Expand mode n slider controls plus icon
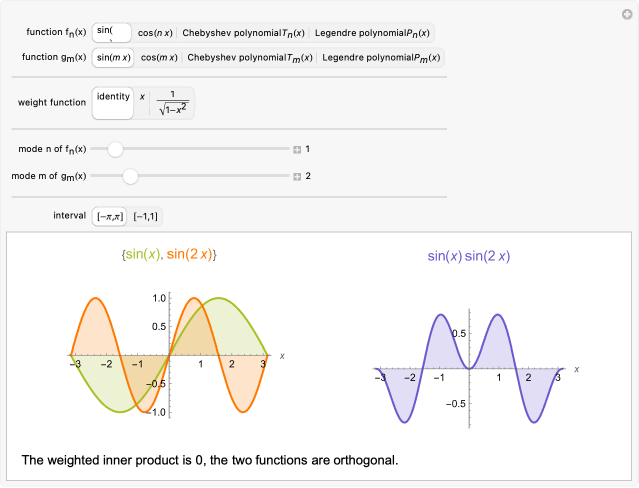The image size is (639, 488). [x=297, y=149]
